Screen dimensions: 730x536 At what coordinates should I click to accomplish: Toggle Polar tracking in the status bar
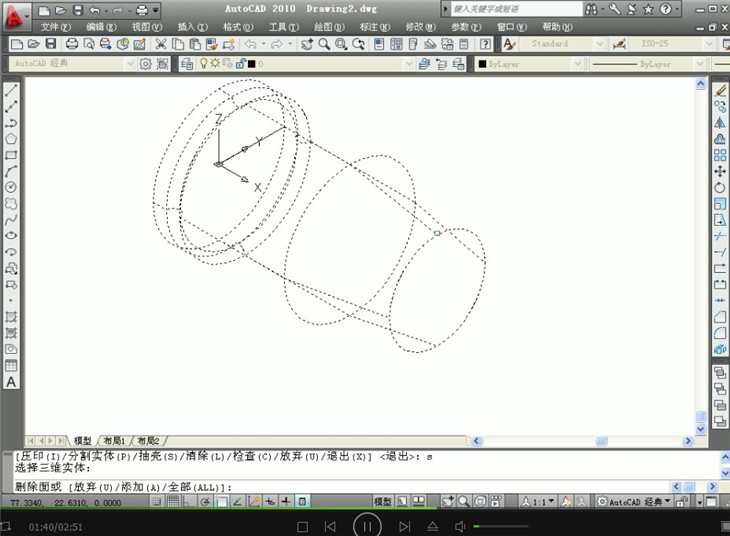pos(205,502)
